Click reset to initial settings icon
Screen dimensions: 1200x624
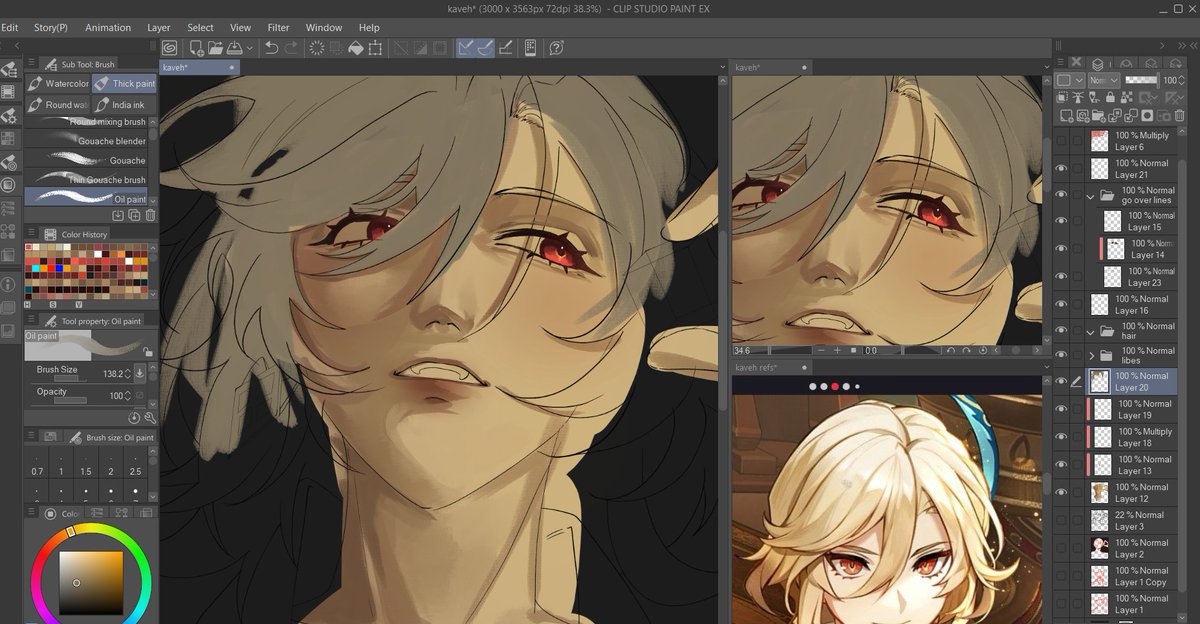point(134,418)
